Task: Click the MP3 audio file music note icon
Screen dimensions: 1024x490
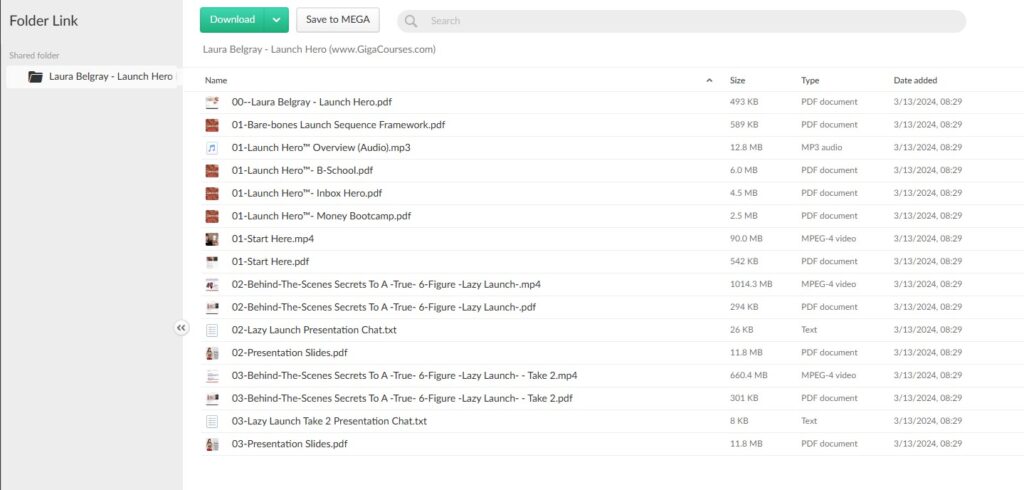Action: click(x=212, y=148)
